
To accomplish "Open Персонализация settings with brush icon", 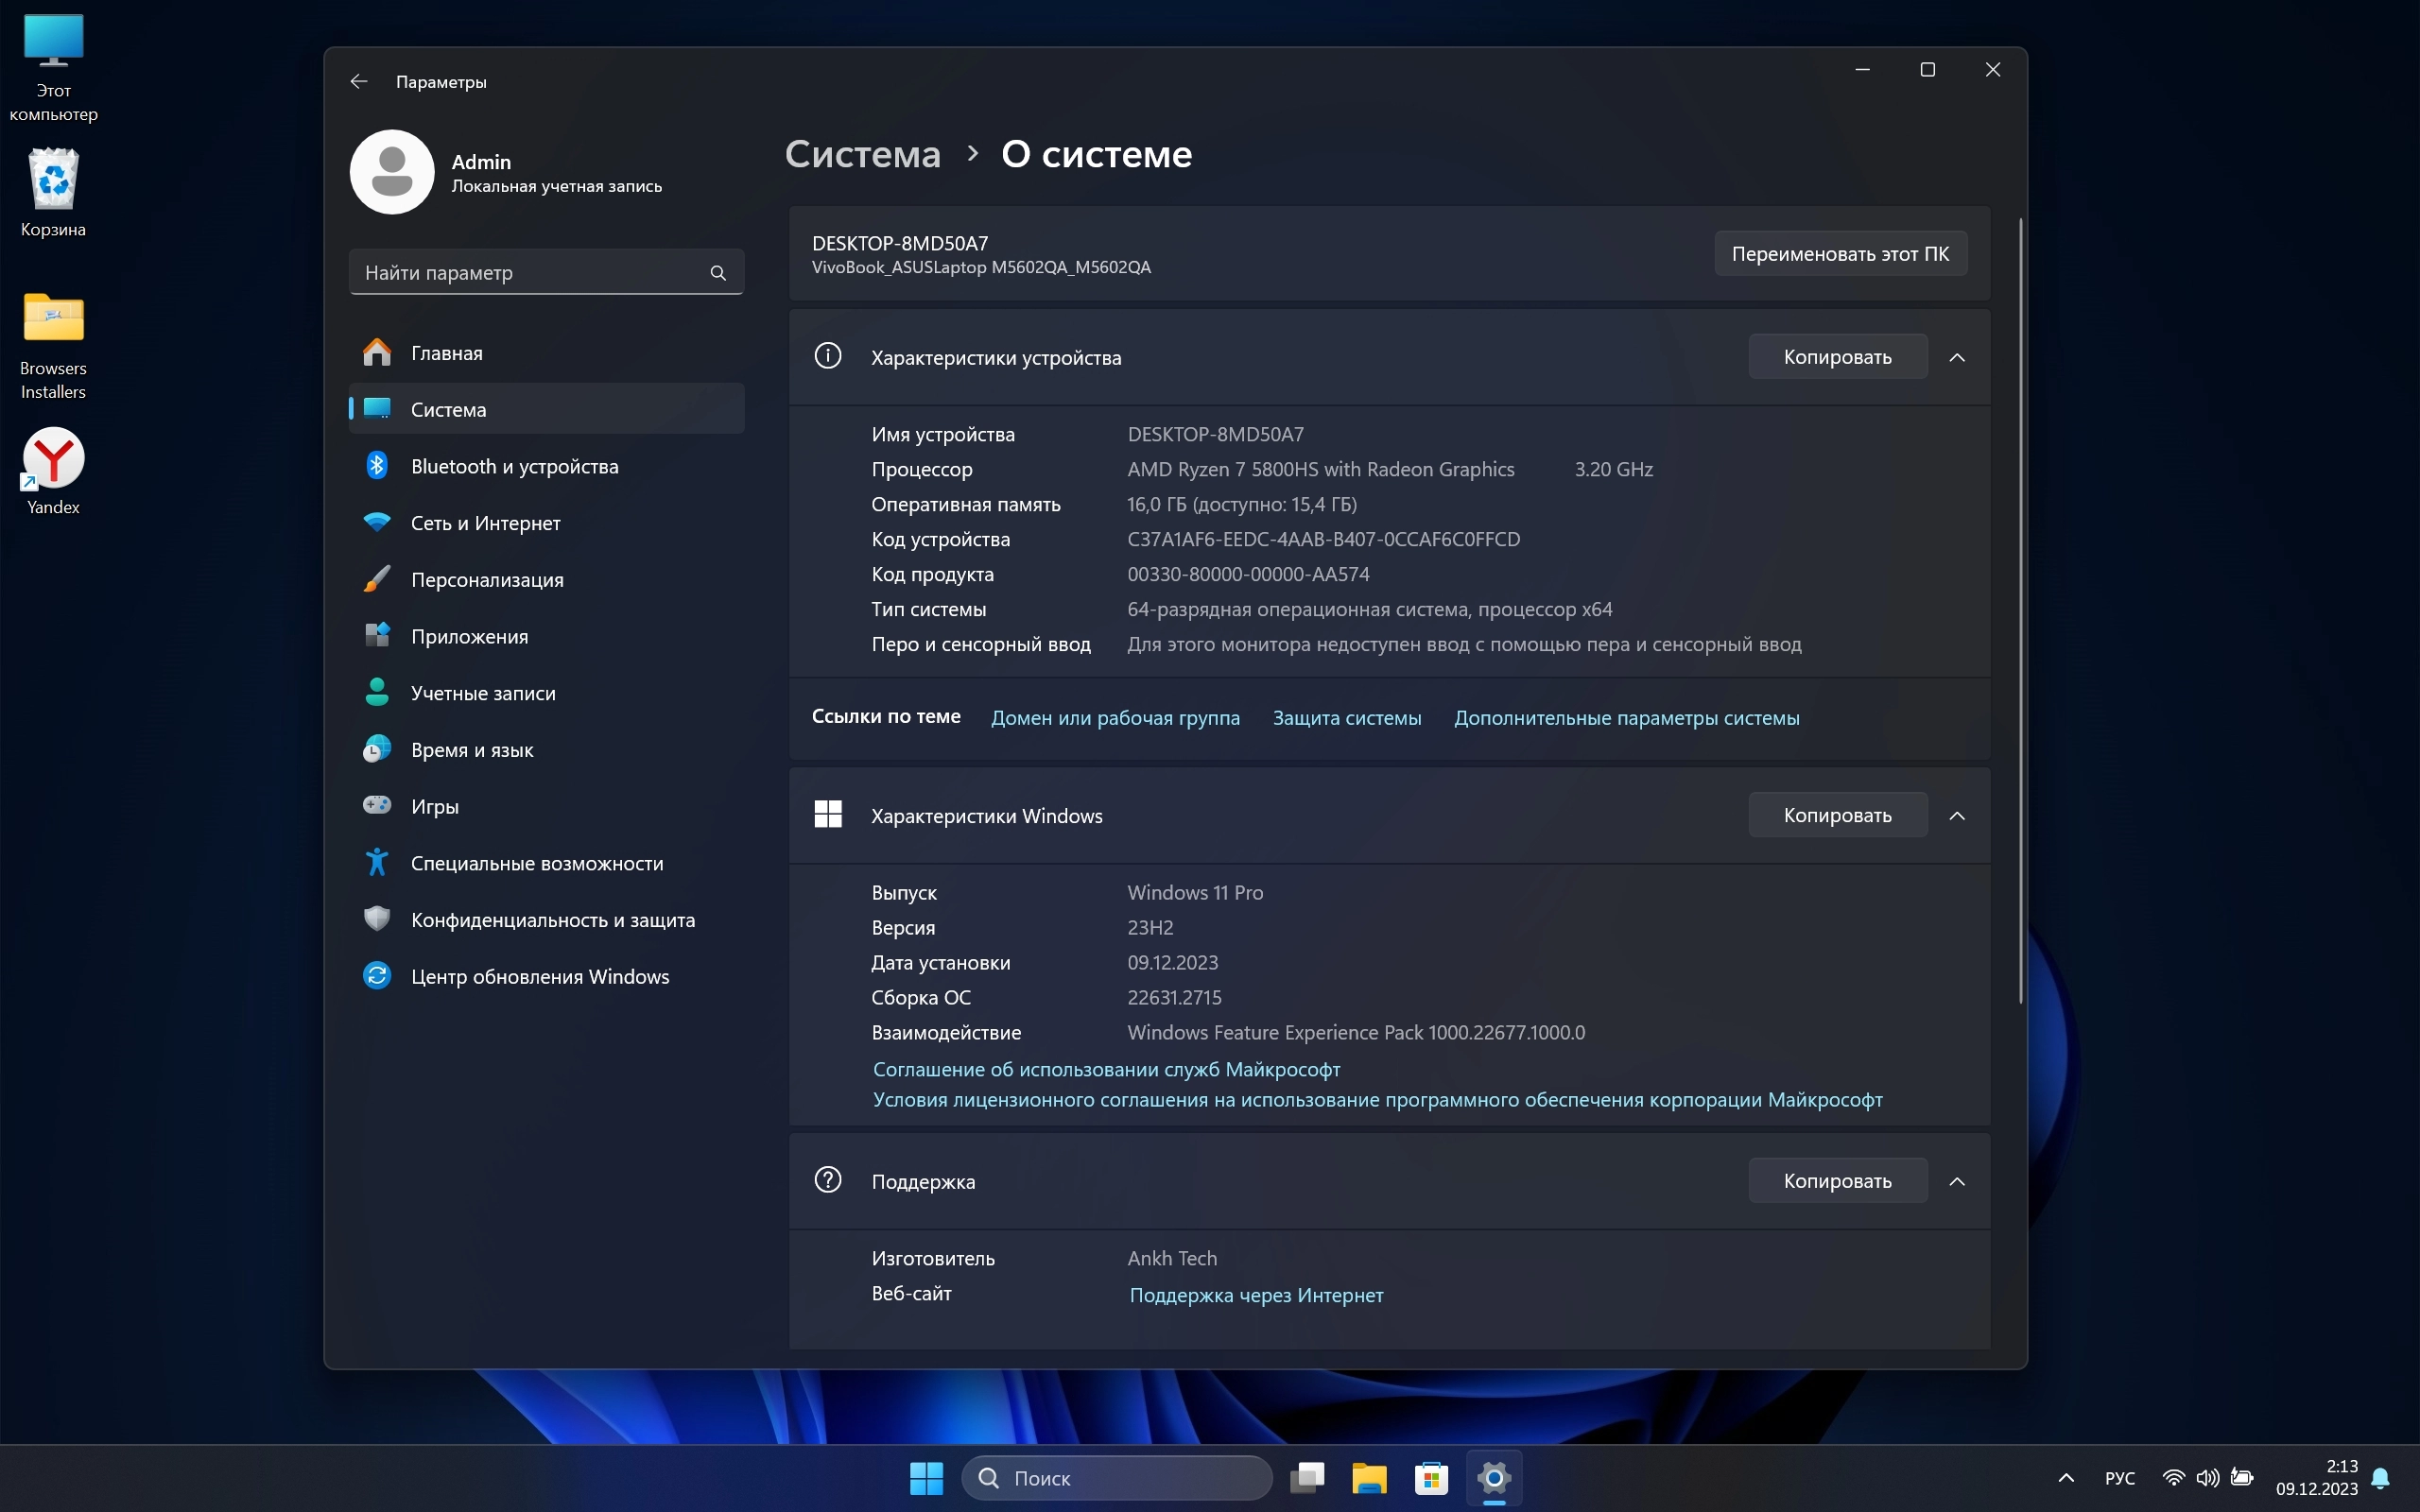I will (487, 580).
